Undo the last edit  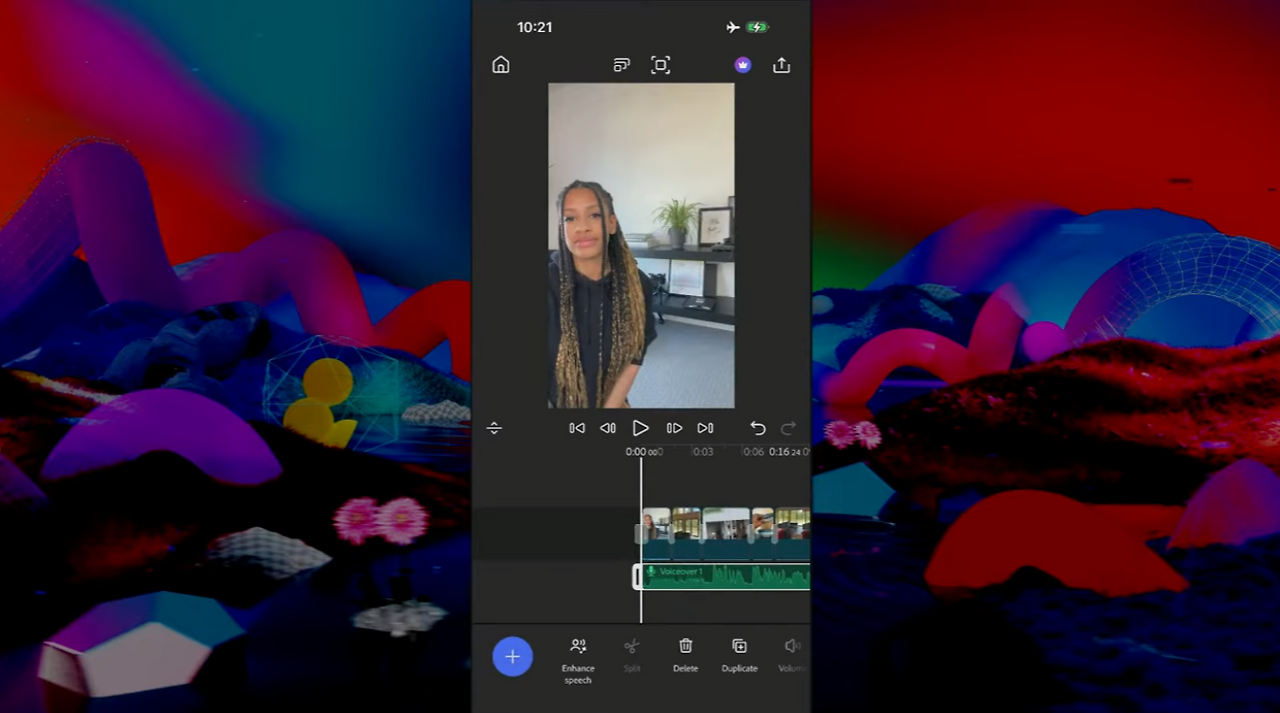click(x=758, y=428)
